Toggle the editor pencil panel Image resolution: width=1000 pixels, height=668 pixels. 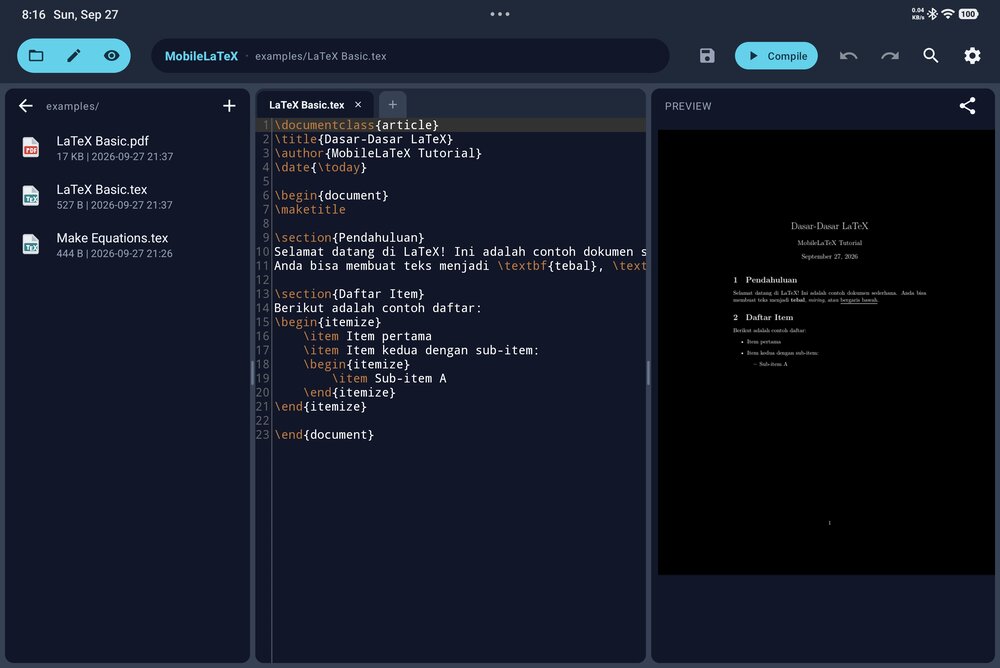click(x=74, y=56)
